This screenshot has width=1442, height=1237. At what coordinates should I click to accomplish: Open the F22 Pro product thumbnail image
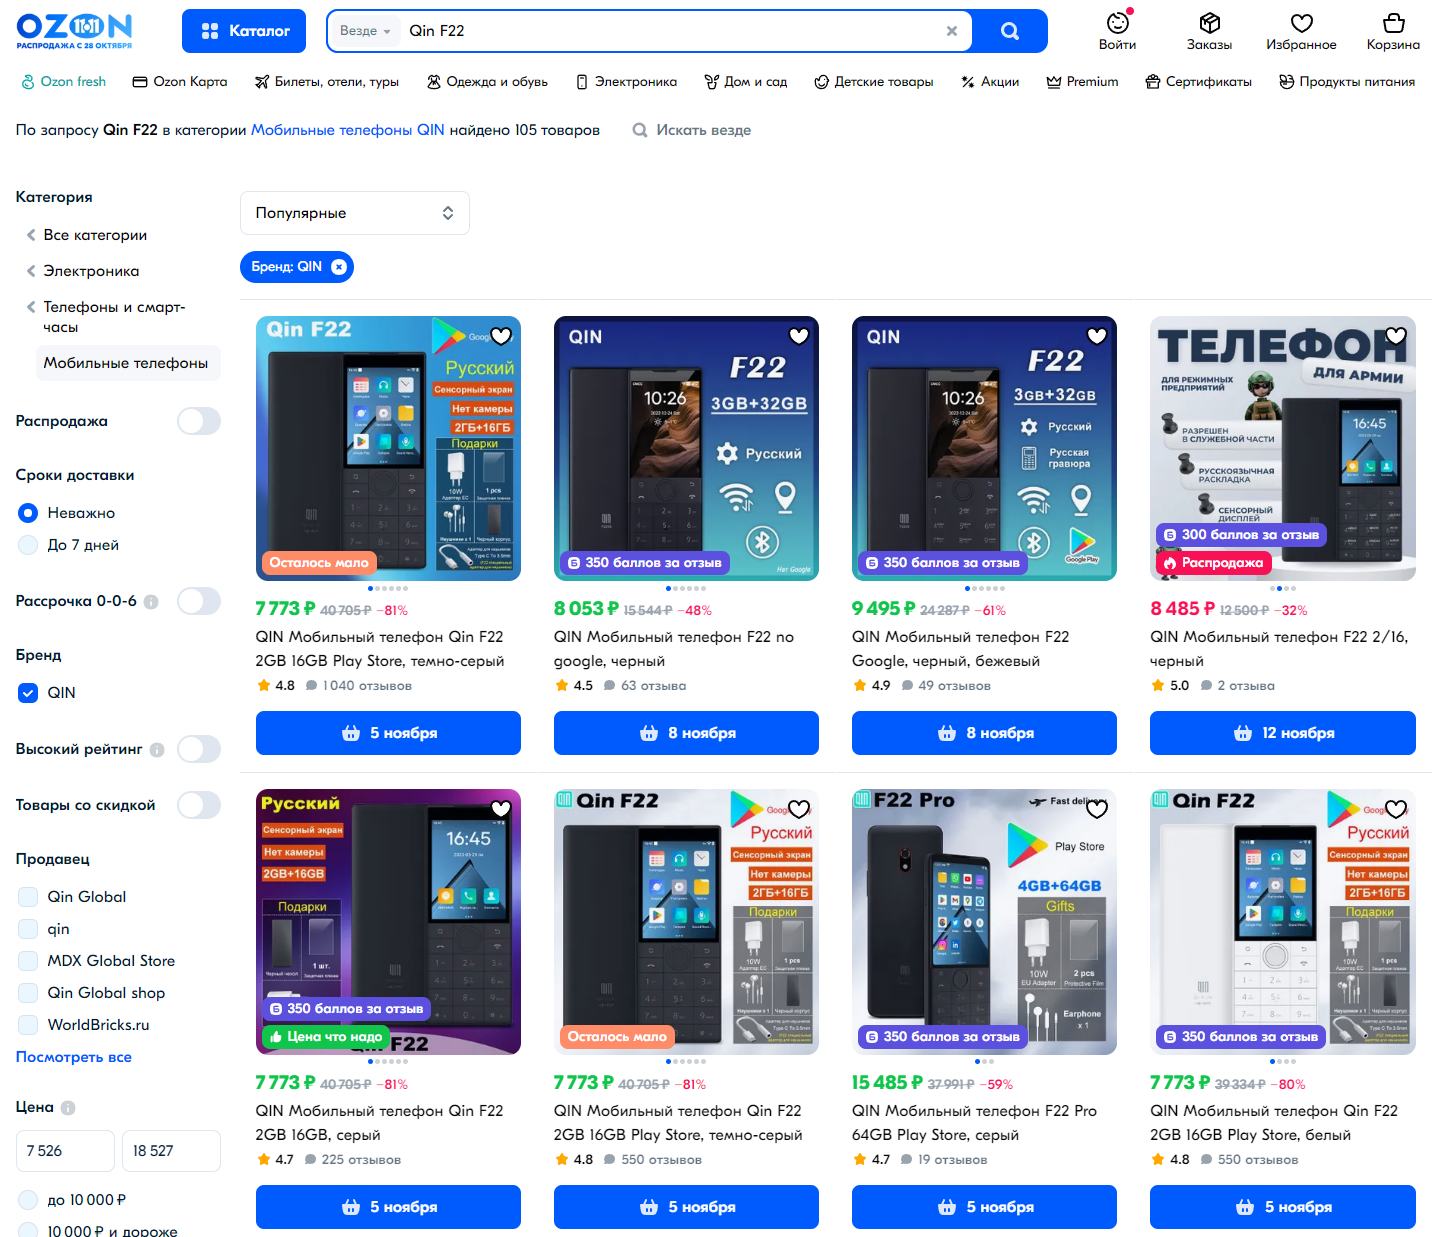(x=984, y=922)
